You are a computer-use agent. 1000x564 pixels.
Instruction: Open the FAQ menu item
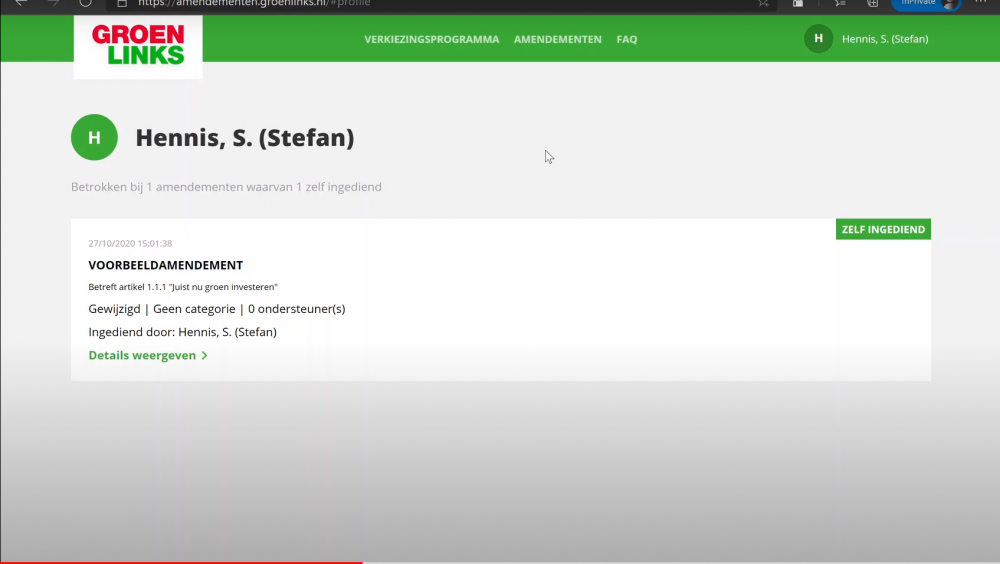pyautogui.click(x=627, y=40)
